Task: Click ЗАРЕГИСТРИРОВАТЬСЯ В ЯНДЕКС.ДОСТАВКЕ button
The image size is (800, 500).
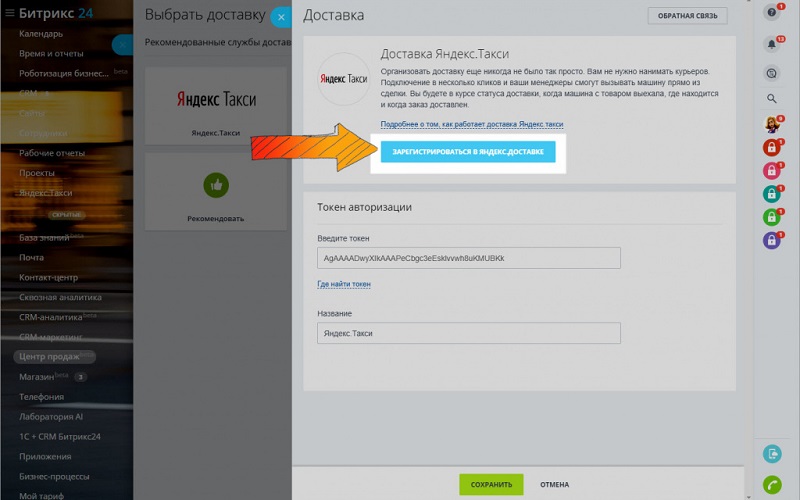Action: (x=468, y=152)
